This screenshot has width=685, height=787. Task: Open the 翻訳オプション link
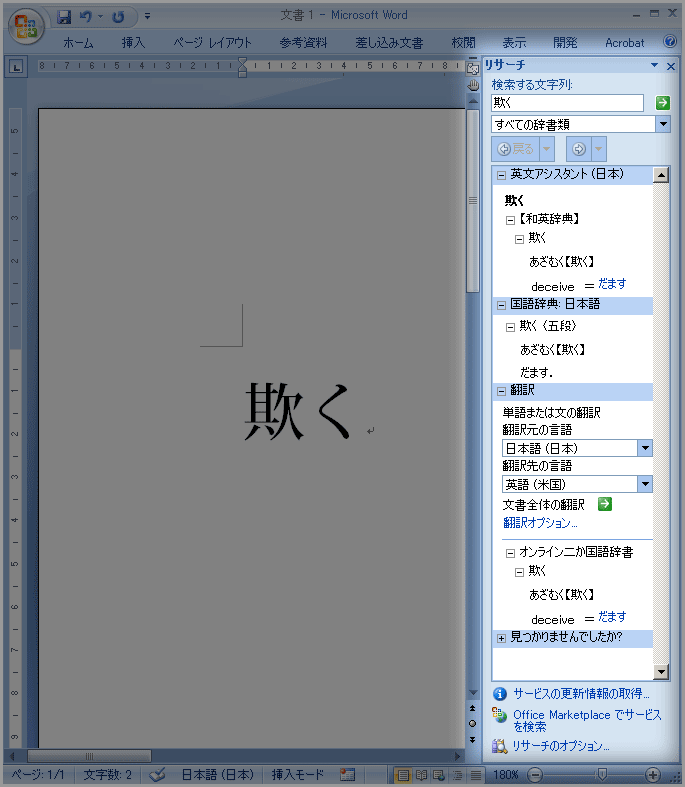540,523
